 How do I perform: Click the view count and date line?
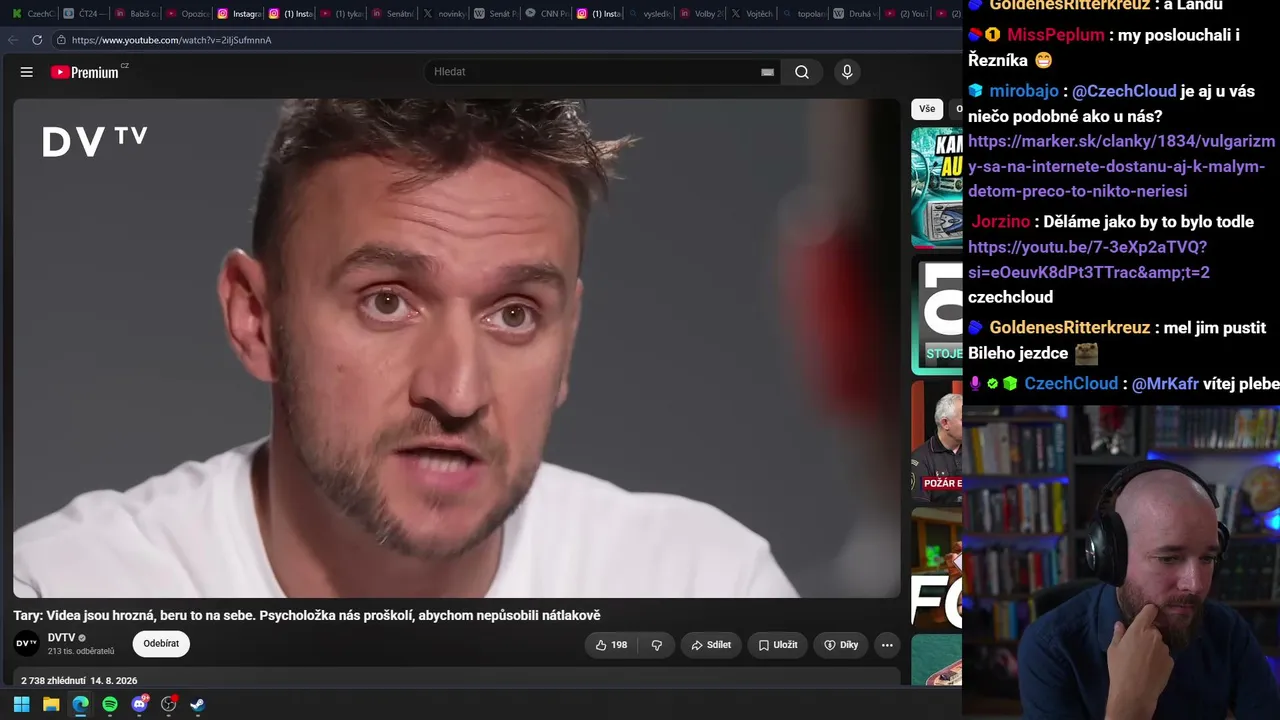pyautogui.click(x=79, y=681)
